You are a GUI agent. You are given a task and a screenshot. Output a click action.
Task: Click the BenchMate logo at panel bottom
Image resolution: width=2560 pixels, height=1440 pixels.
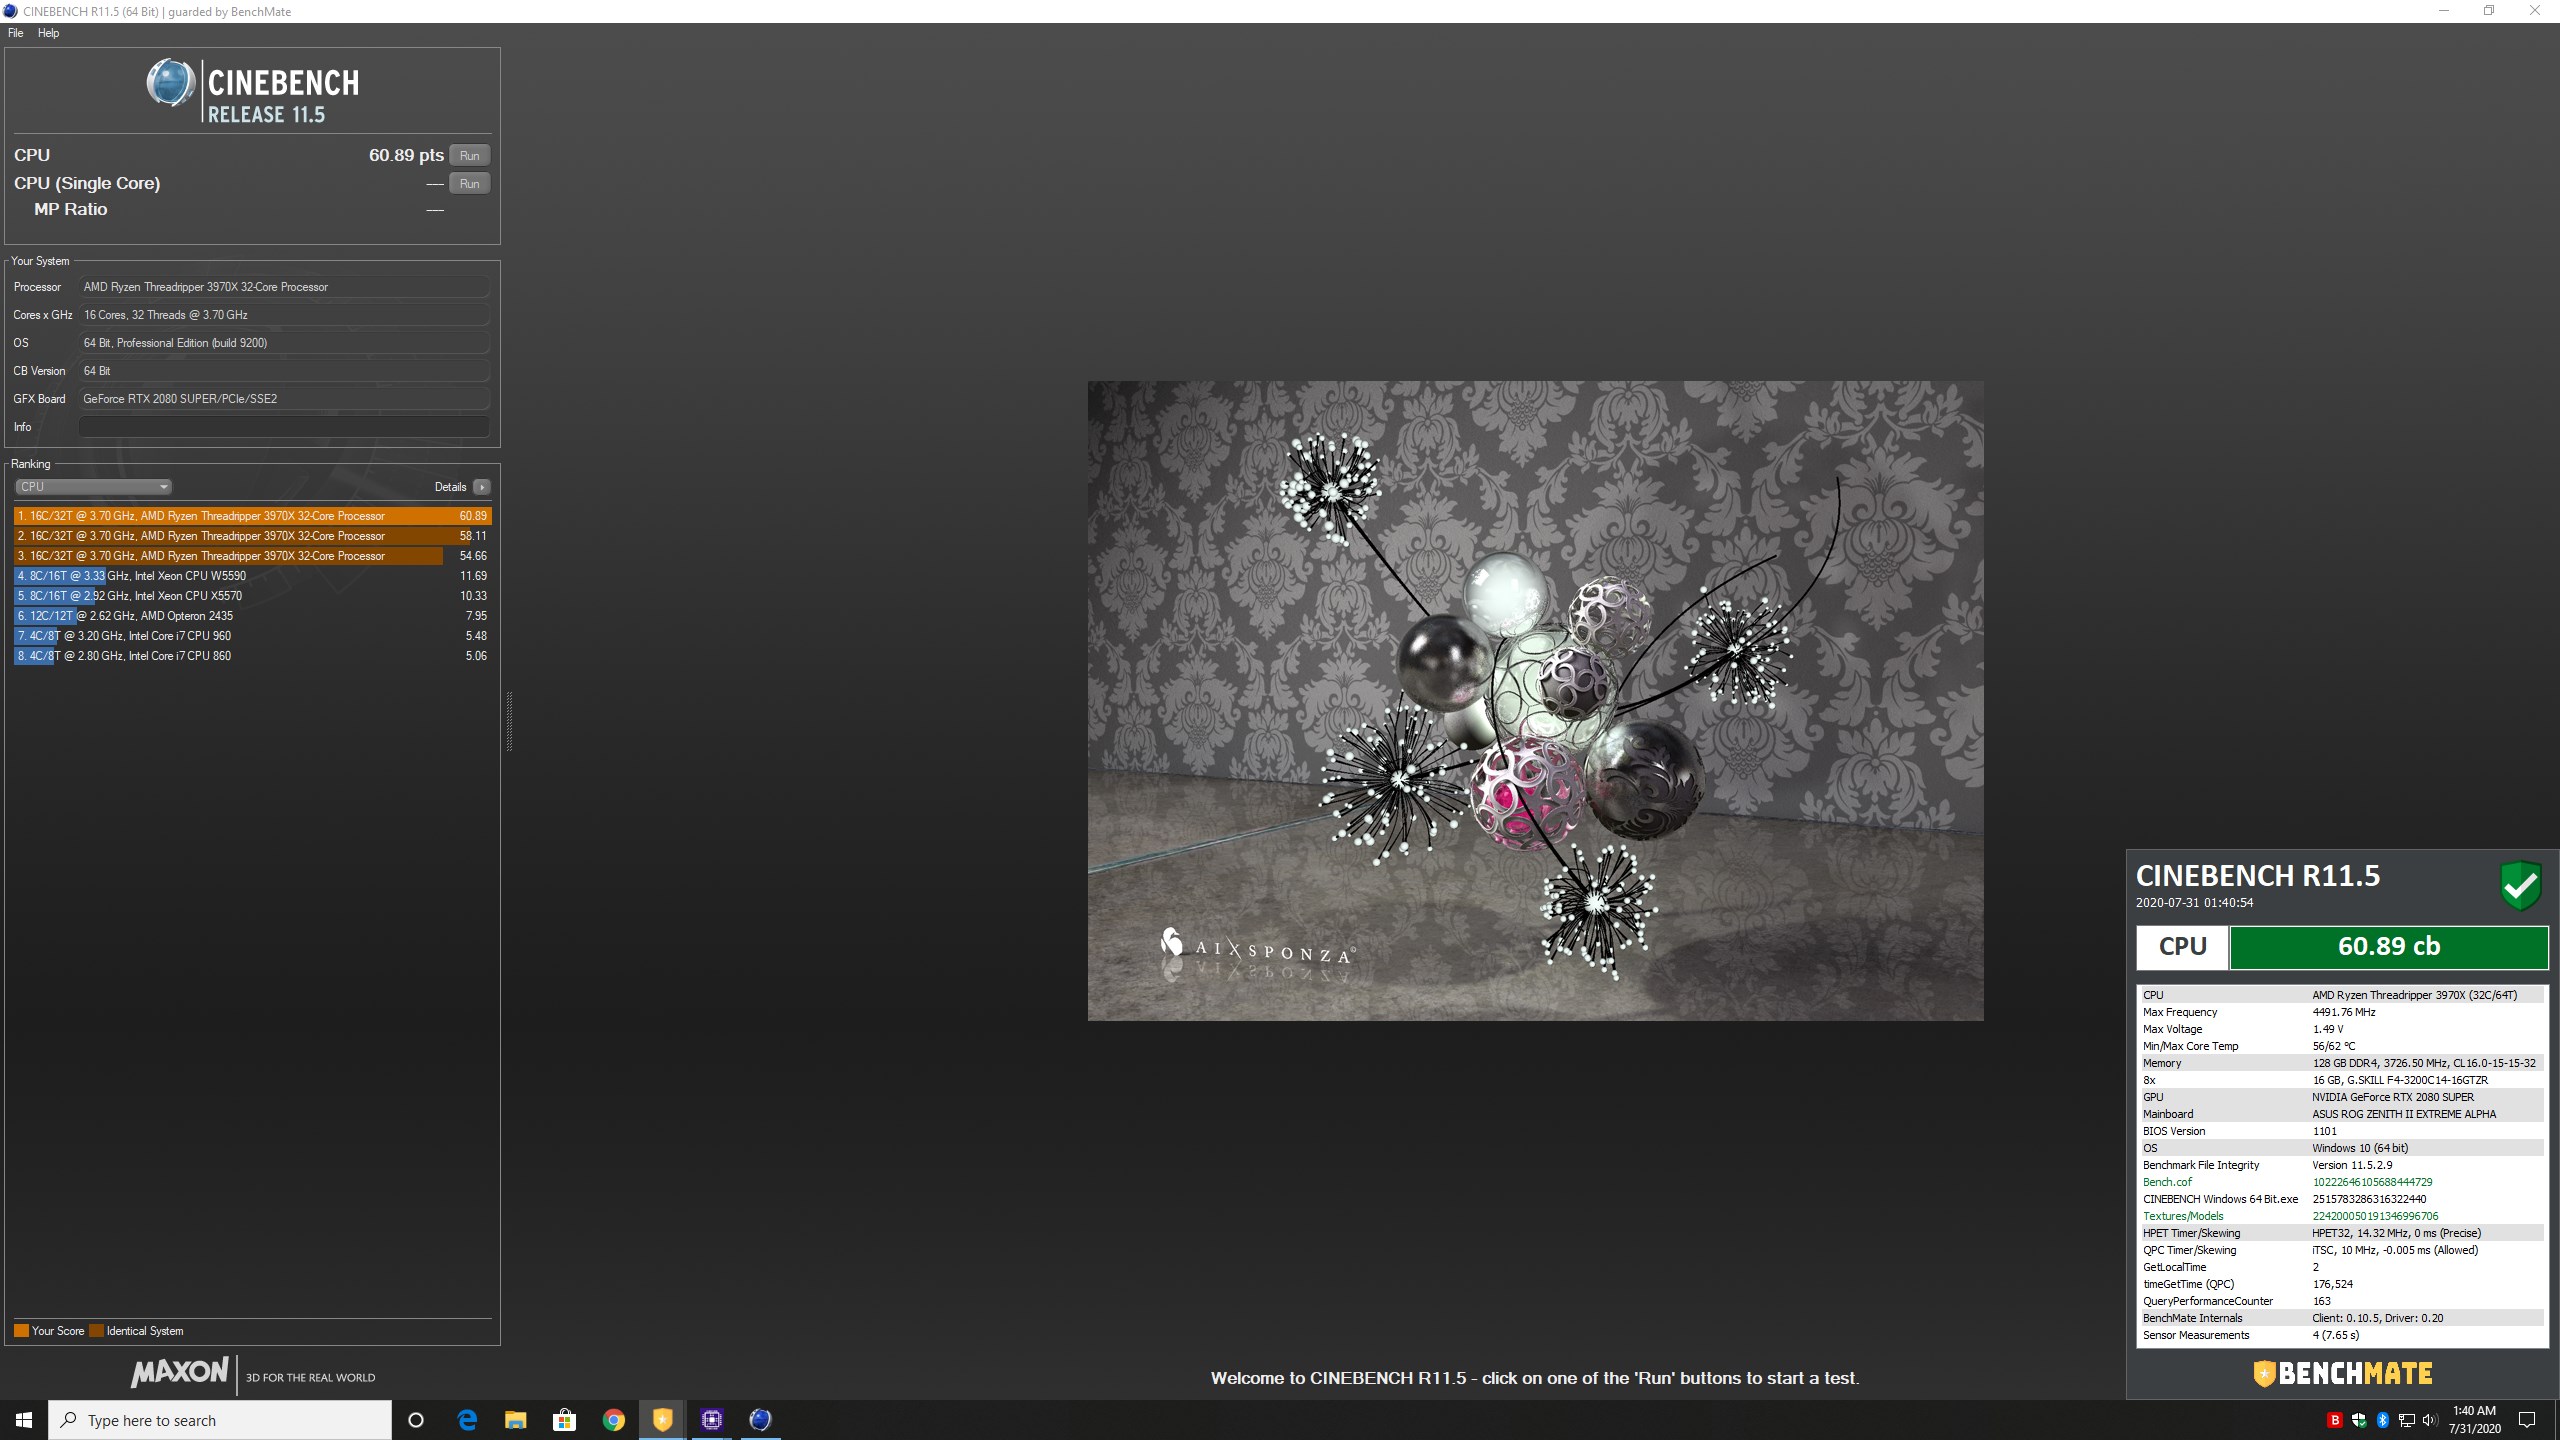click(2342, 1374)
